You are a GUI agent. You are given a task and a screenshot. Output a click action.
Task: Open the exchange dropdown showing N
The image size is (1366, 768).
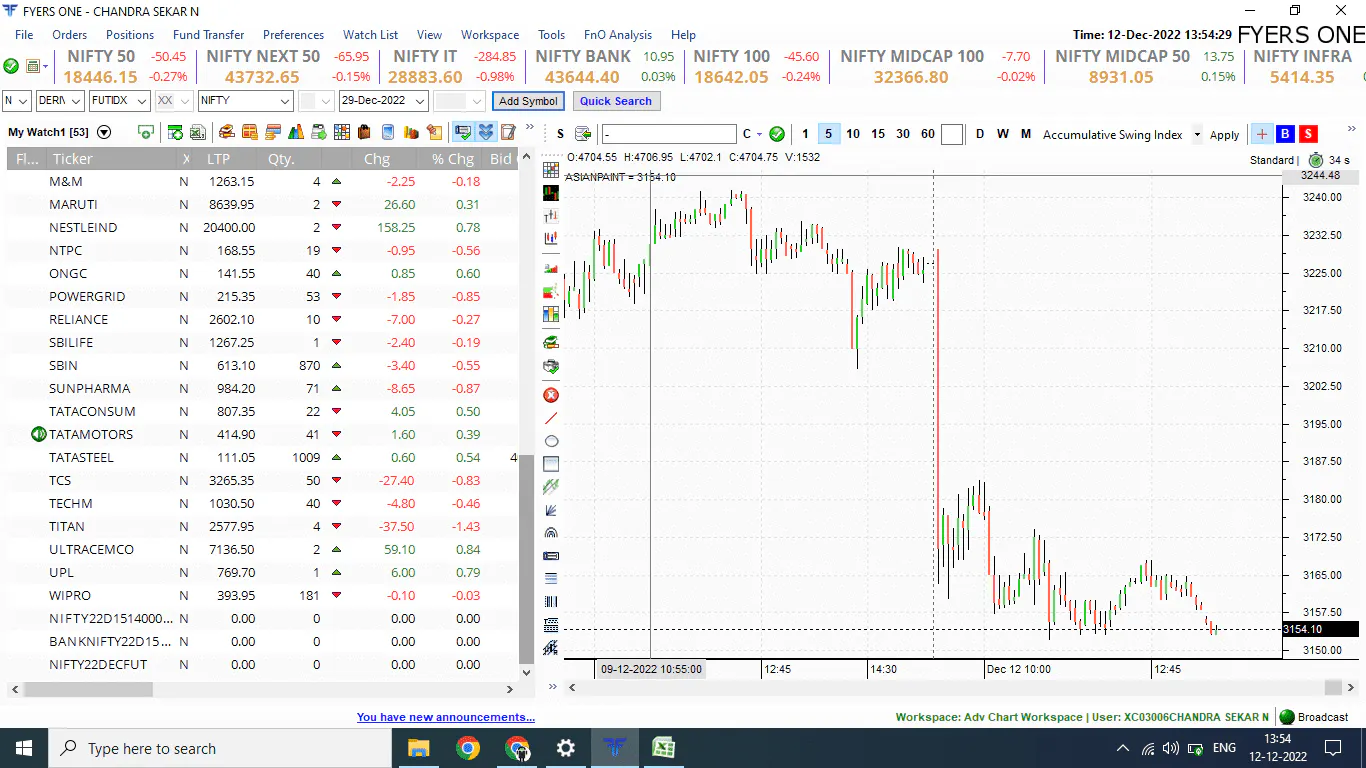click(17, 101)
